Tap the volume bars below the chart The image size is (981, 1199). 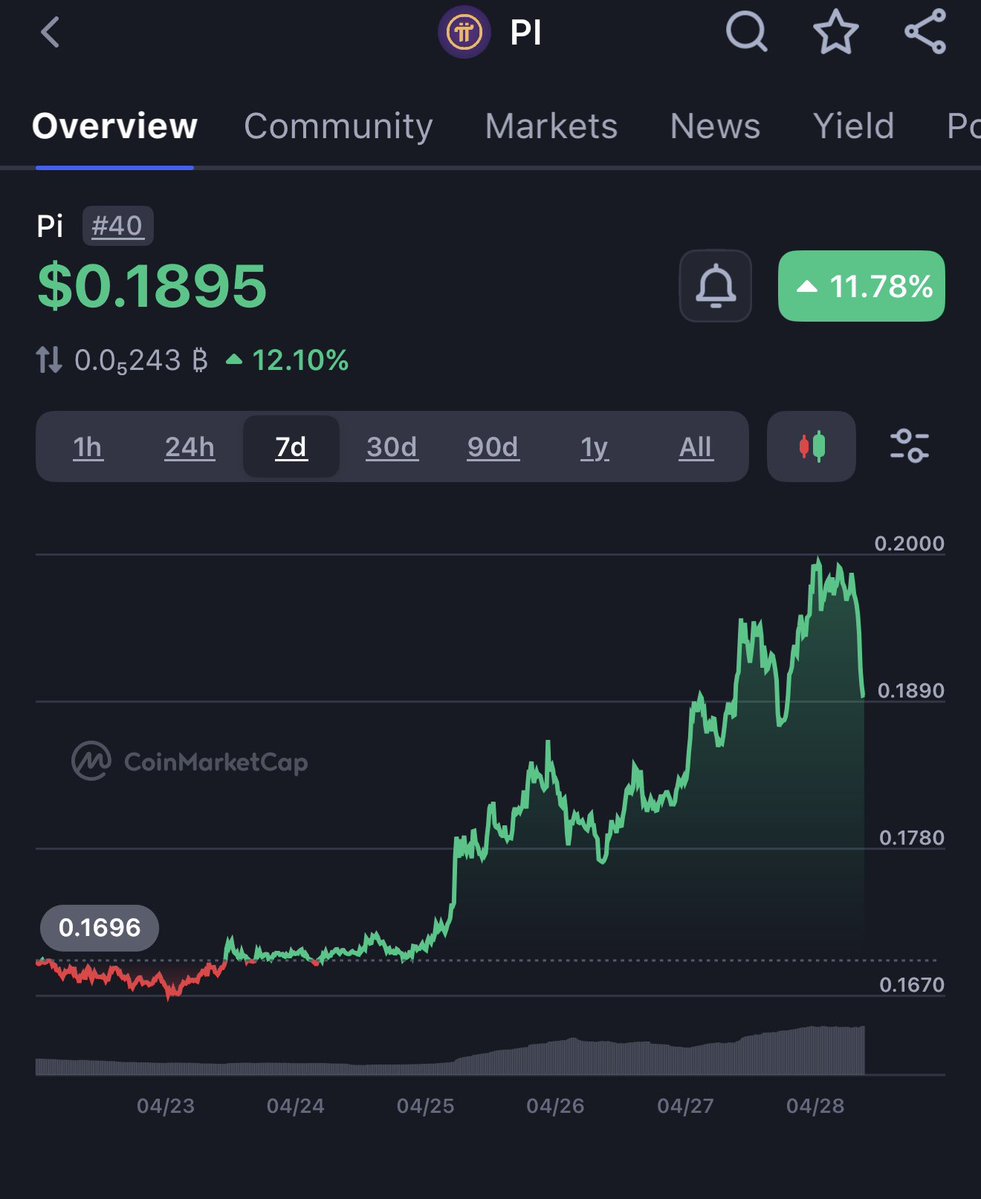click(450, 1051)
